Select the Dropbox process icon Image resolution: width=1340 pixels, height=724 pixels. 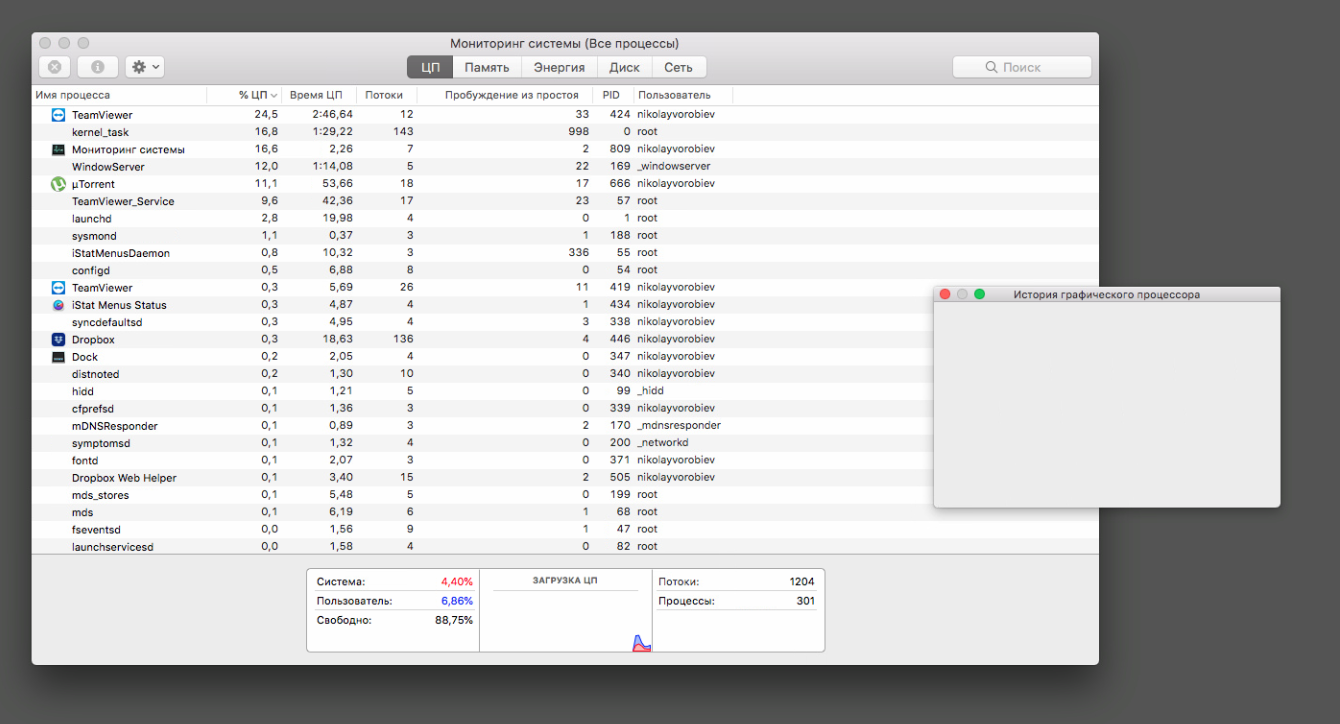56,339
